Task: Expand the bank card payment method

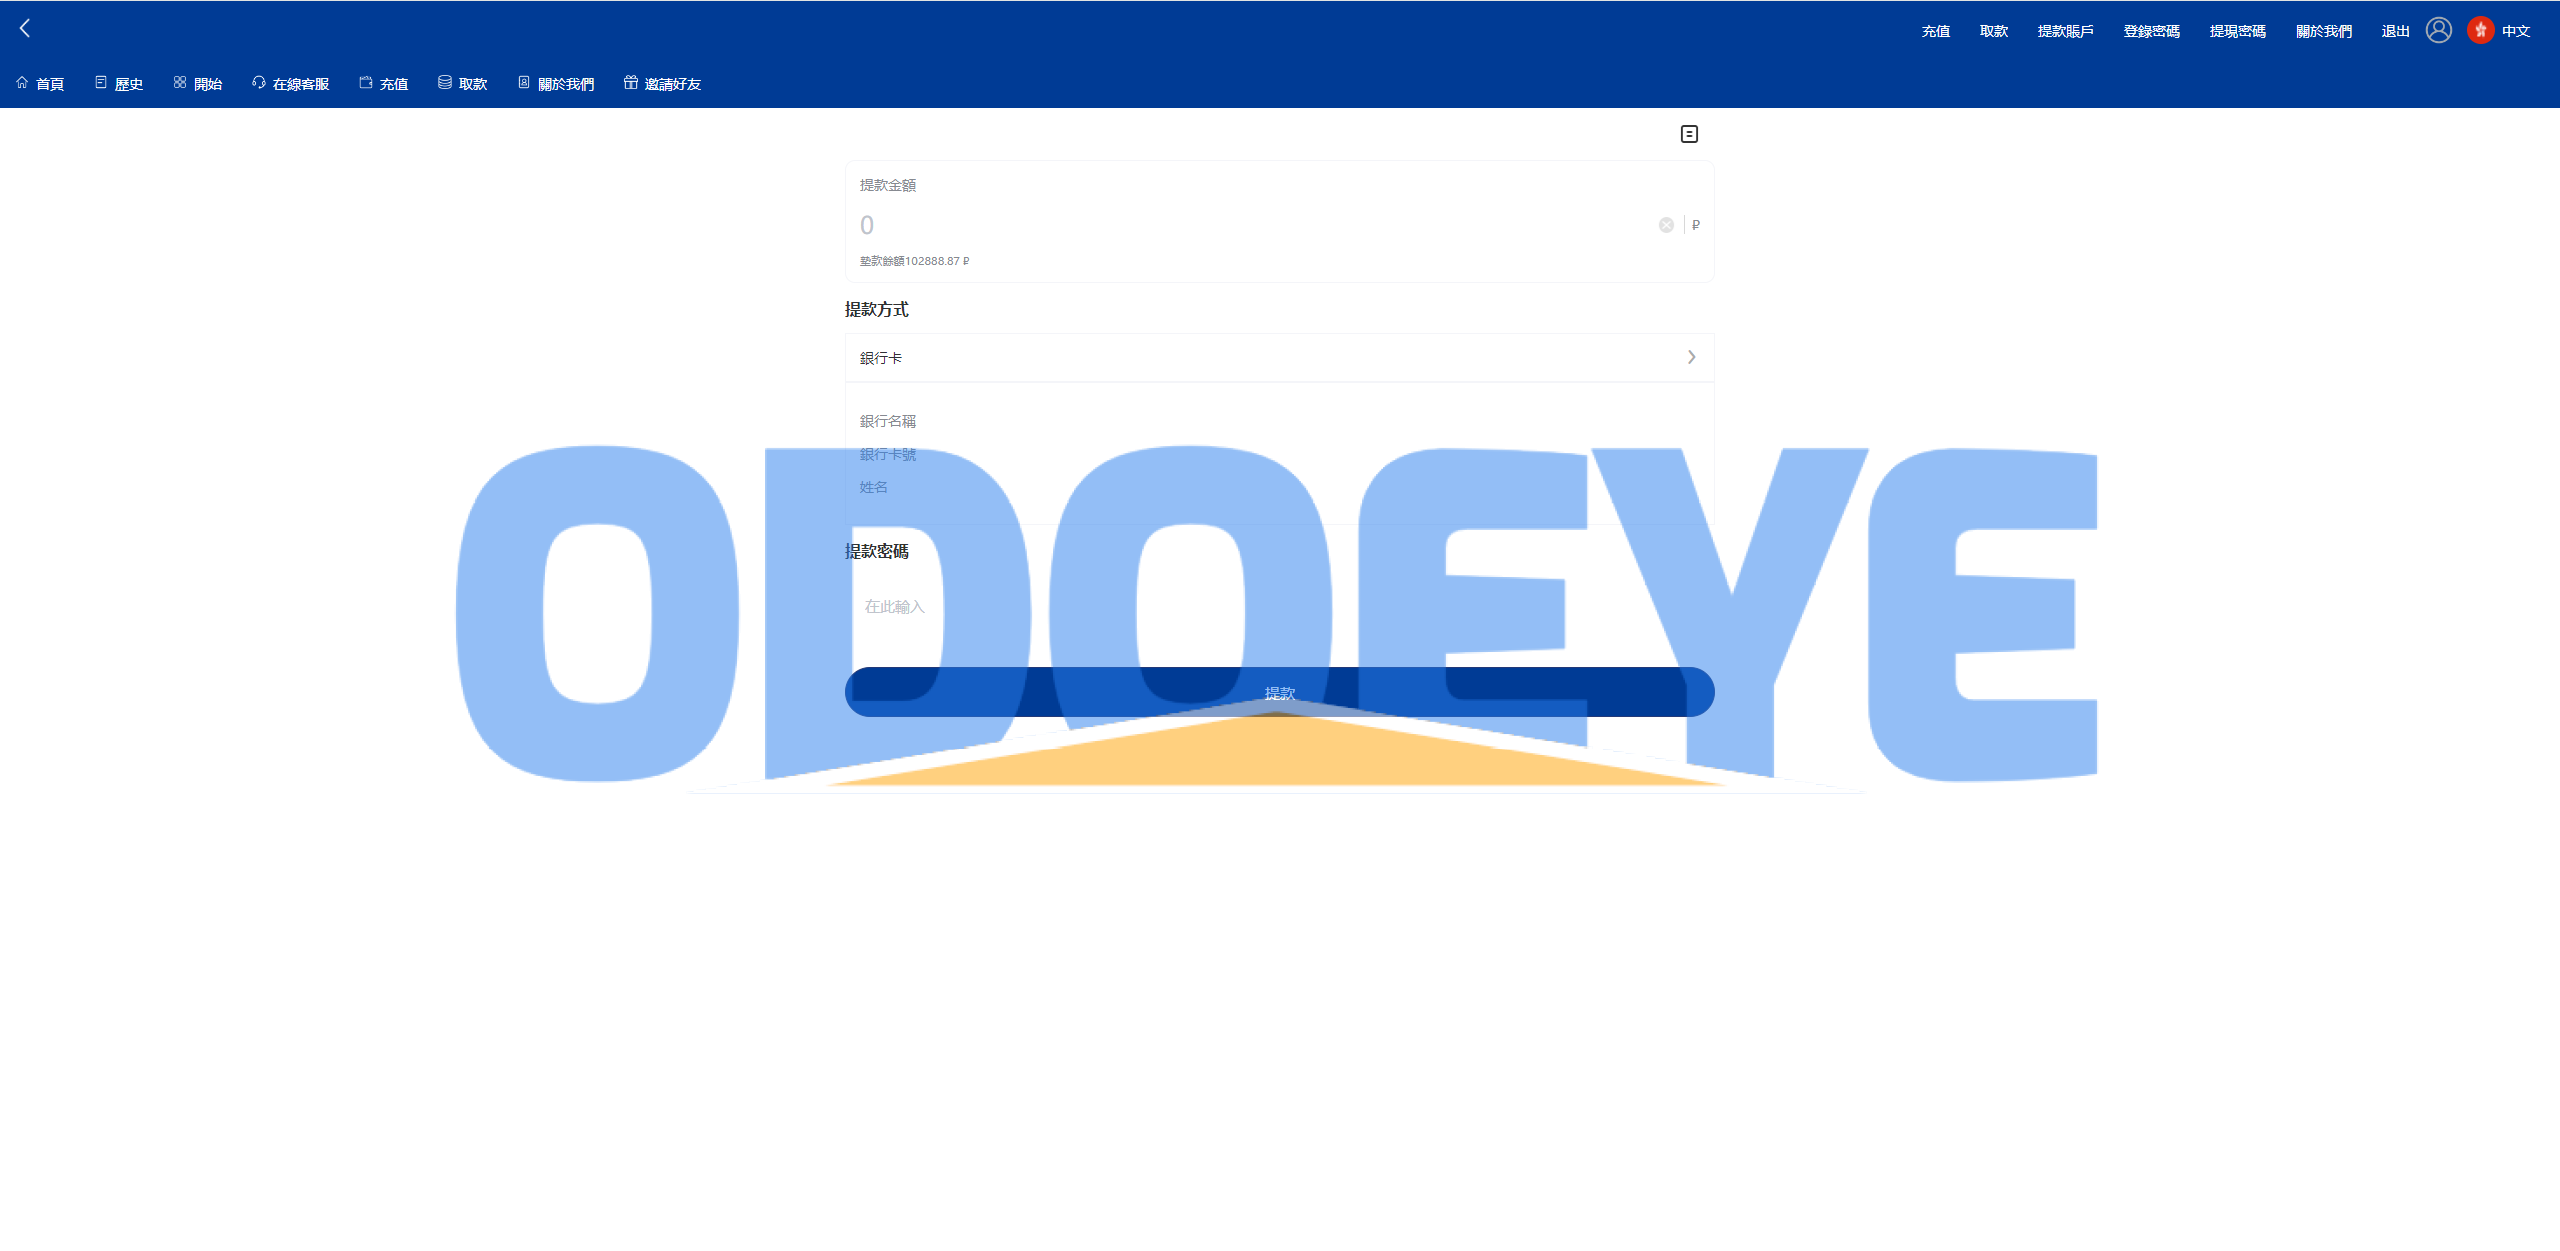Action: [1691, 356]
